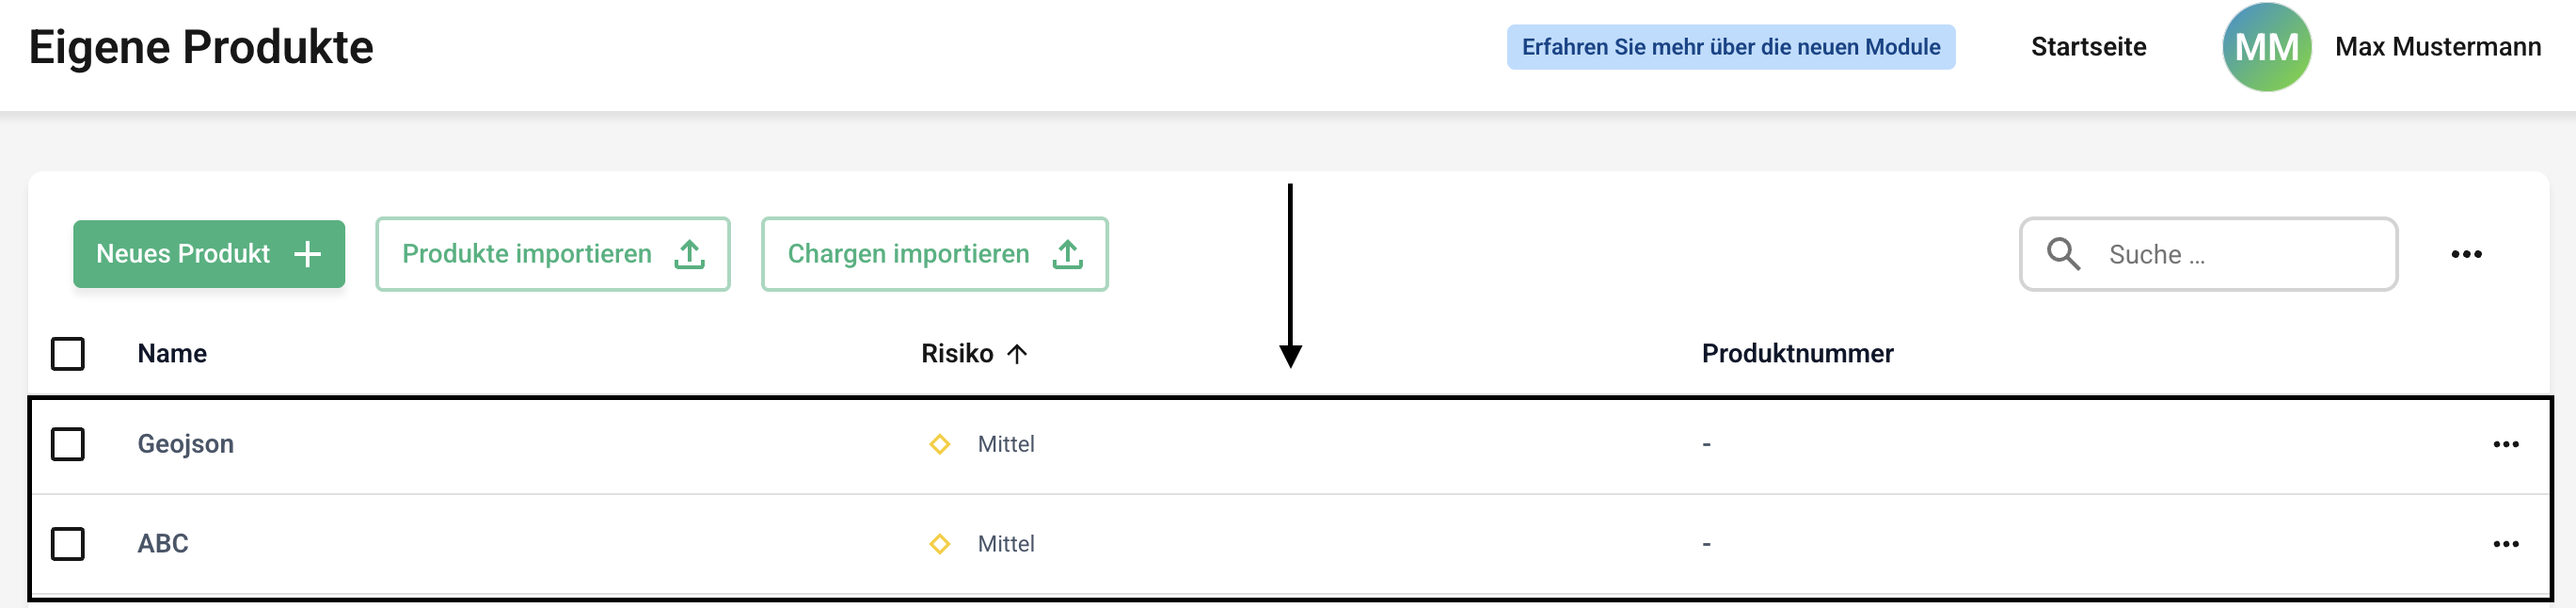Sort the table by Name column
The width and height of the screenshot is (2576, 608).
point(172,354)
